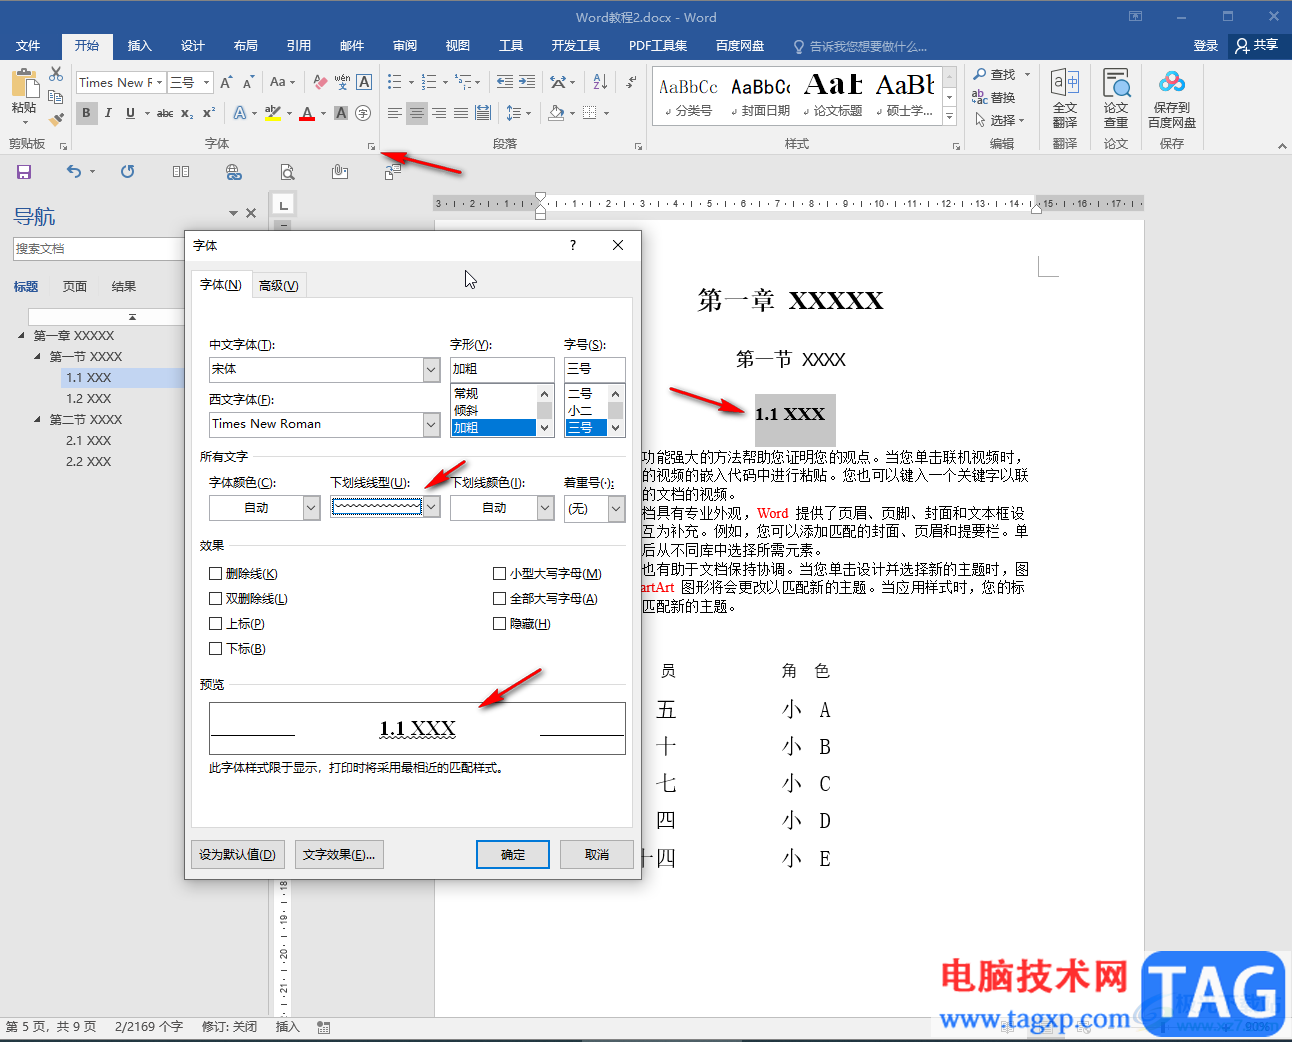Click the decrease indent icon
Image resolution: width=1292 pixels, height=1042 pixels.
pyautogui.click(x=505, y=82)
